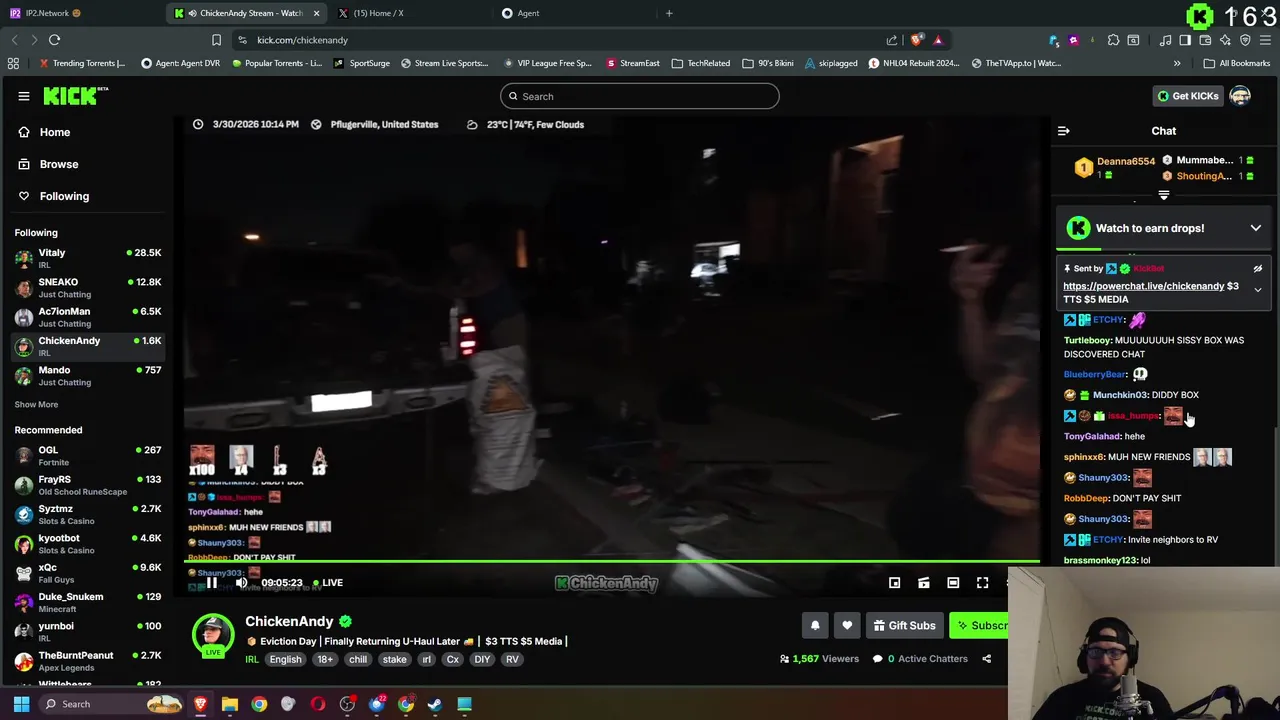Viewport: 1280px width, 720px height.
Task: Mute the stream volume
Action: (x=241, y=583)
